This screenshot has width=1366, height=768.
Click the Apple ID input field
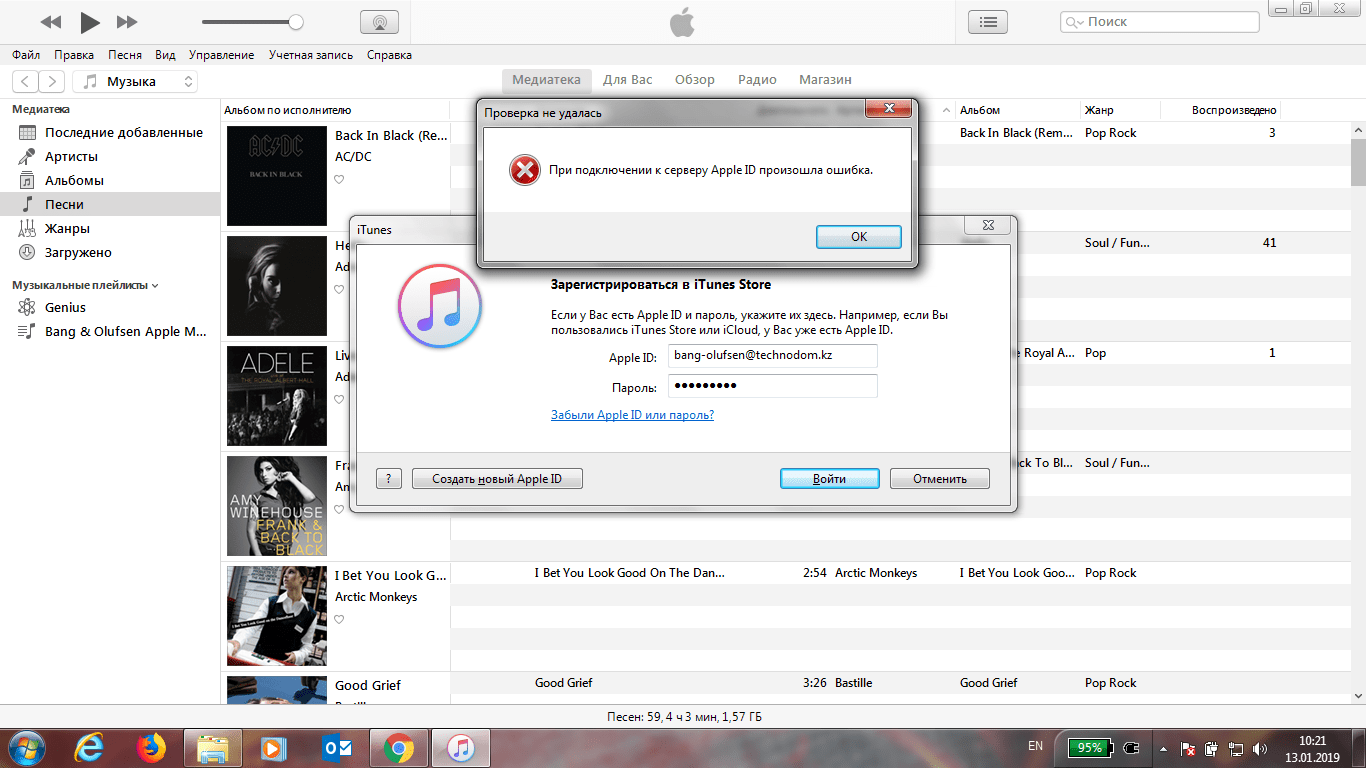pos(772,356)
